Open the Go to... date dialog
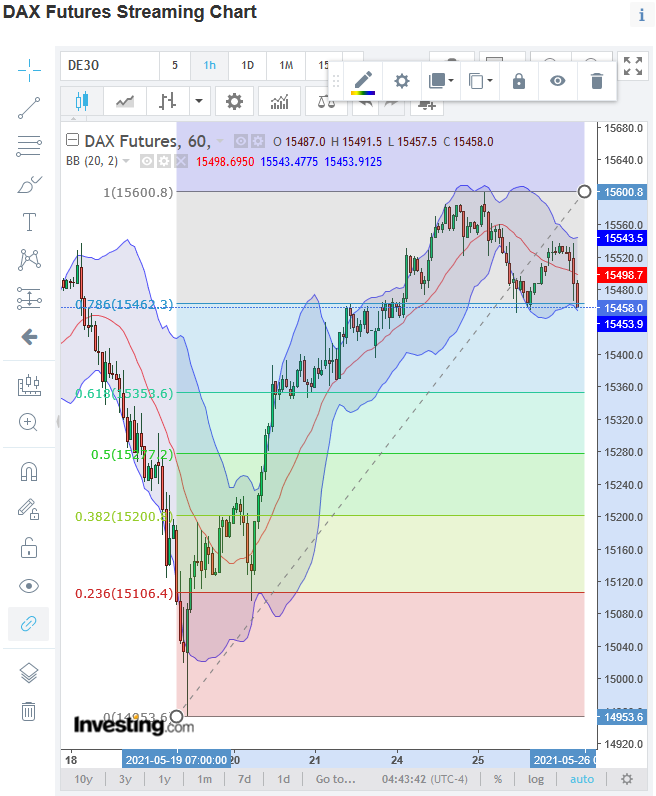 (336, 779)
